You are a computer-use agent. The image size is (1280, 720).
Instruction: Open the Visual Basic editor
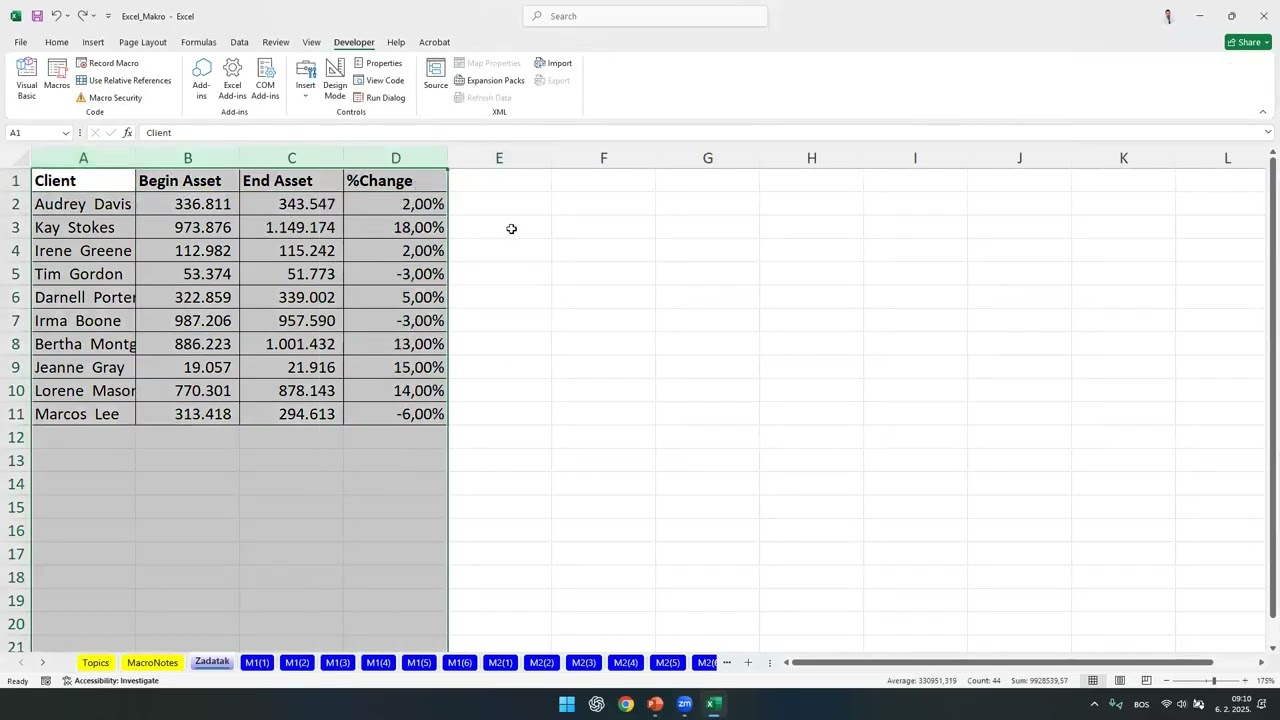[27, 79]
